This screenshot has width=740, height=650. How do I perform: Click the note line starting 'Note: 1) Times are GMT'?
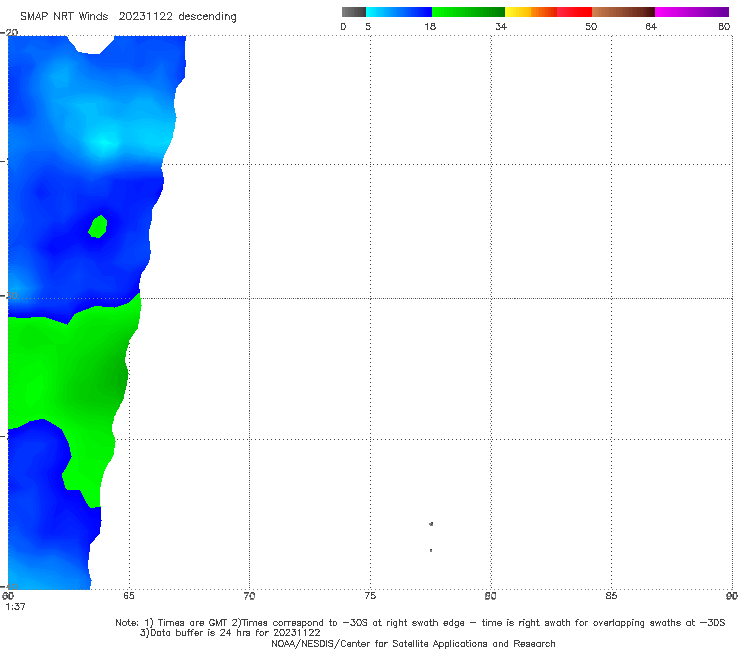[420, 623]
